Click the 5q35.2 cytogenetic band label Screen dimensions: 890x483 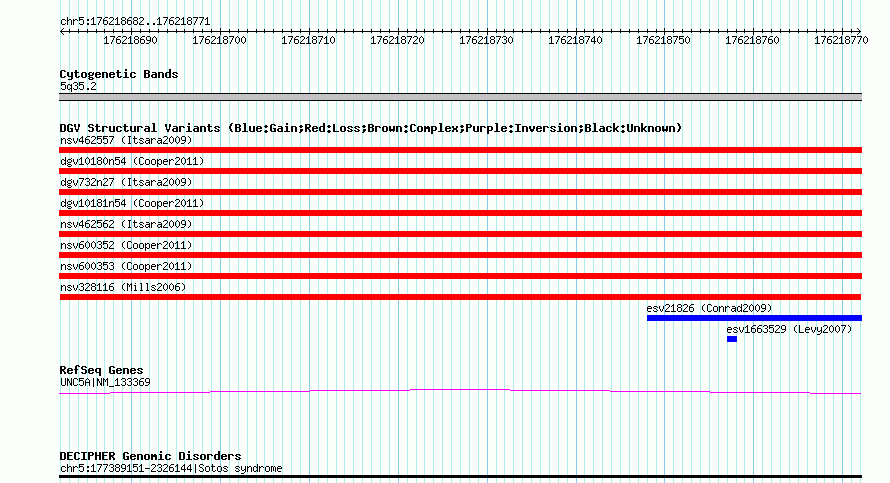tap(78, 86)
